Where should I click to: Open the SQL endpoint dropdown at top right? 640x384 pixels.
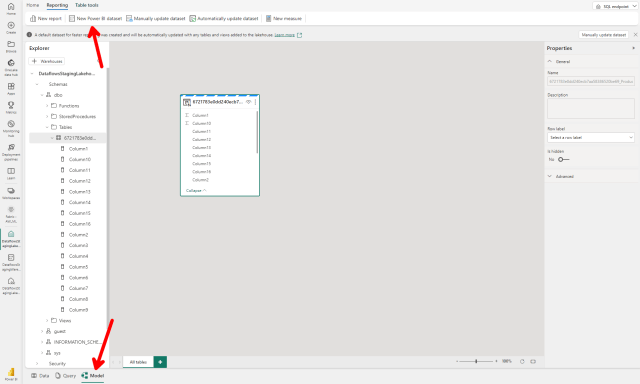[616, 6]
